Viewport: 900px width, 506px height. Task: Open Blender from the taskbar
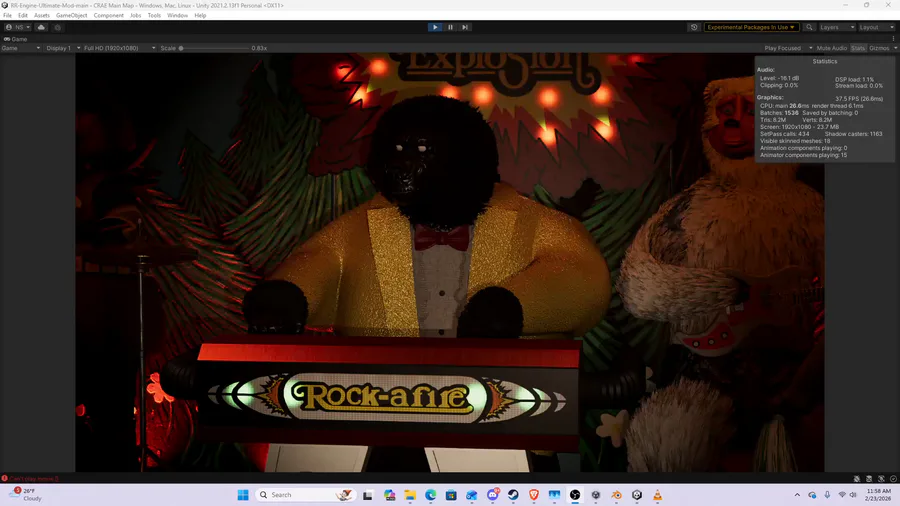pos(616,495)
